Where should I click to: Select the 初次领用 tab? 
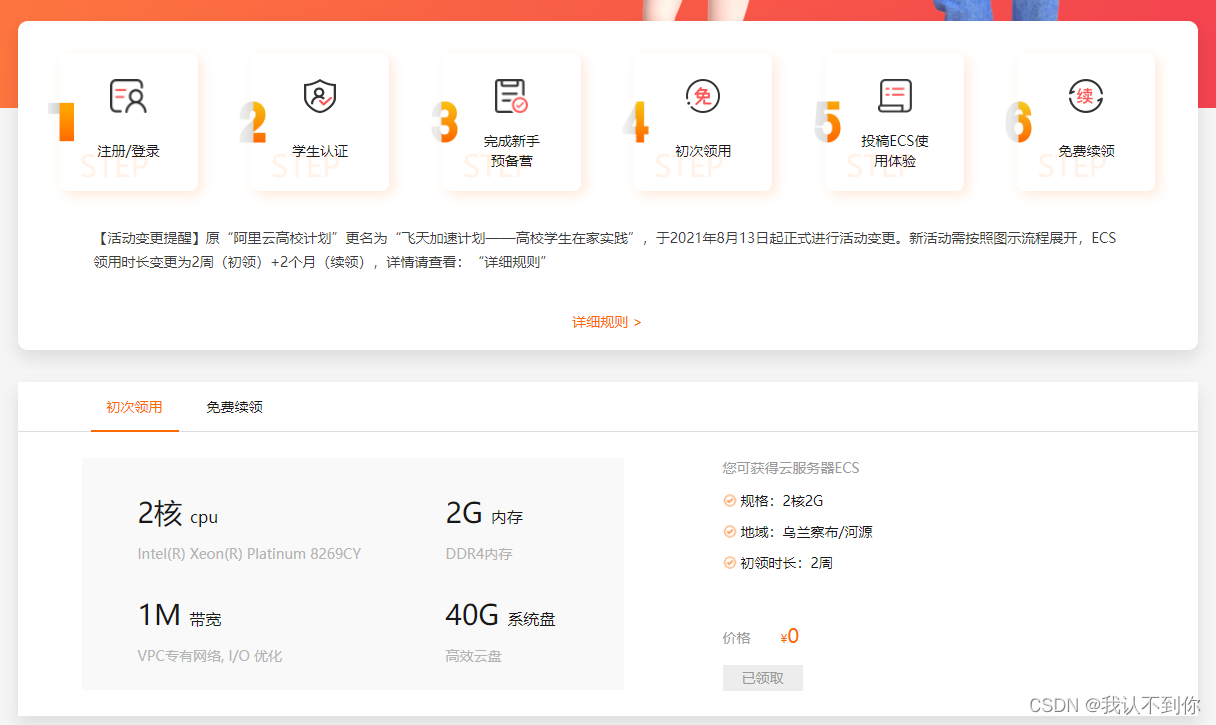[x=134, y=407]
